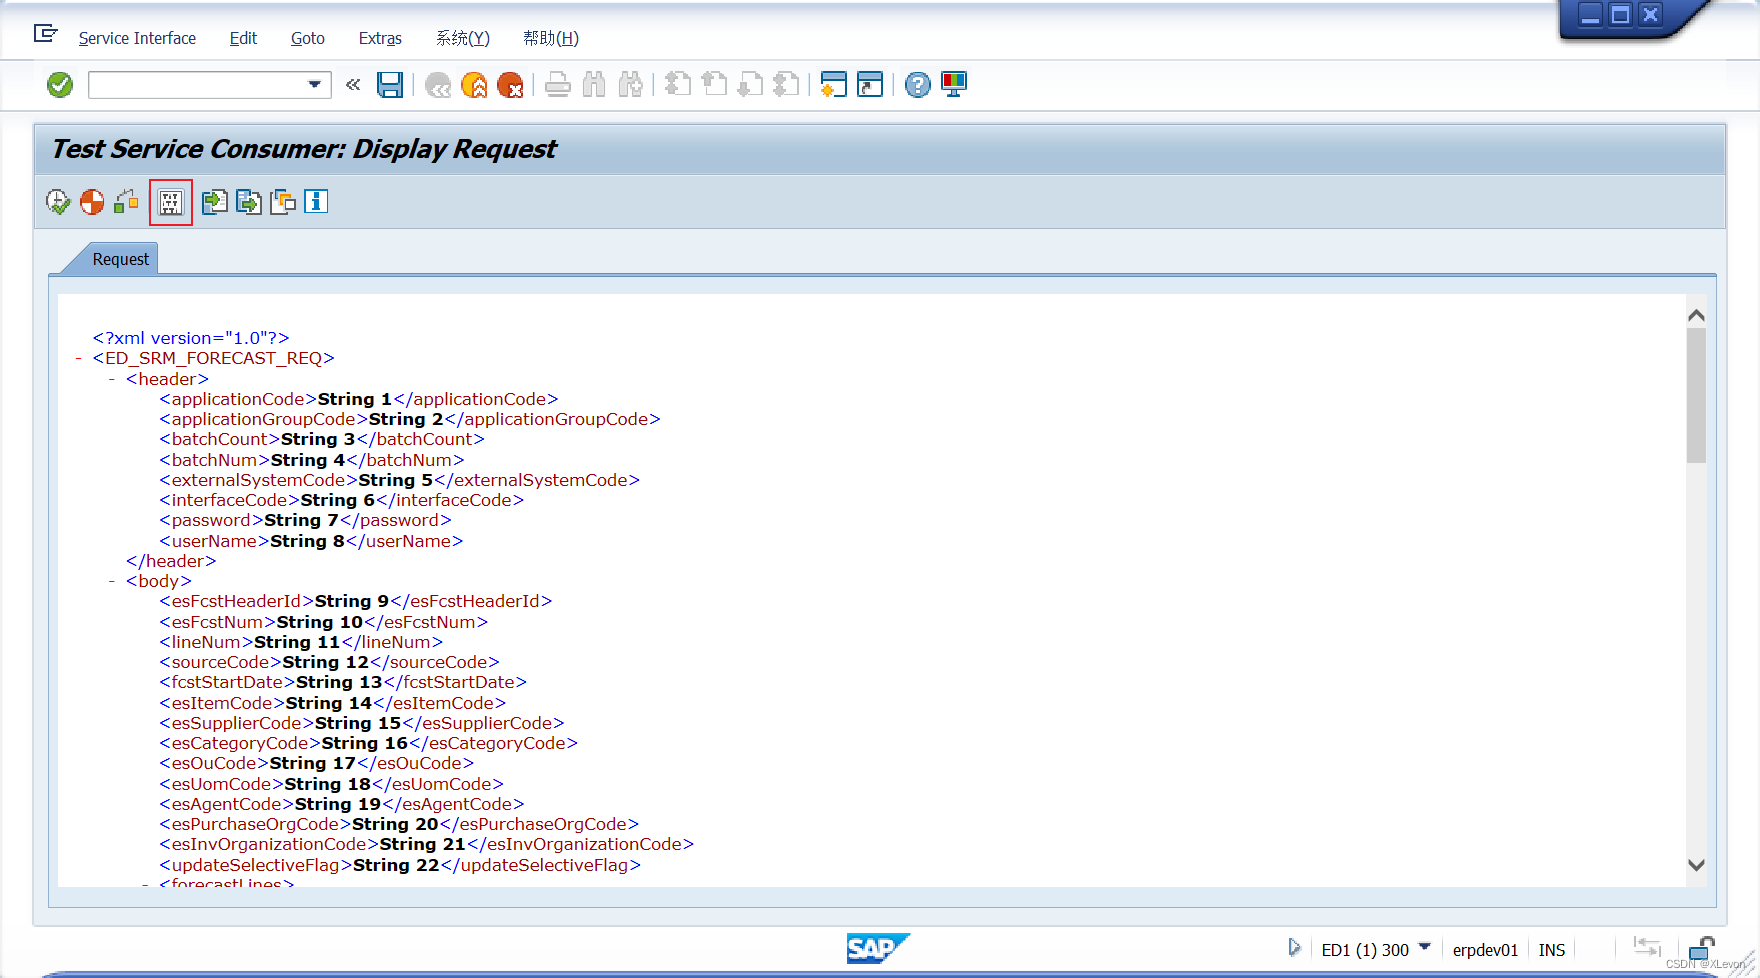
Task: Open the Help question mark icon
Action: pos(917,85)
